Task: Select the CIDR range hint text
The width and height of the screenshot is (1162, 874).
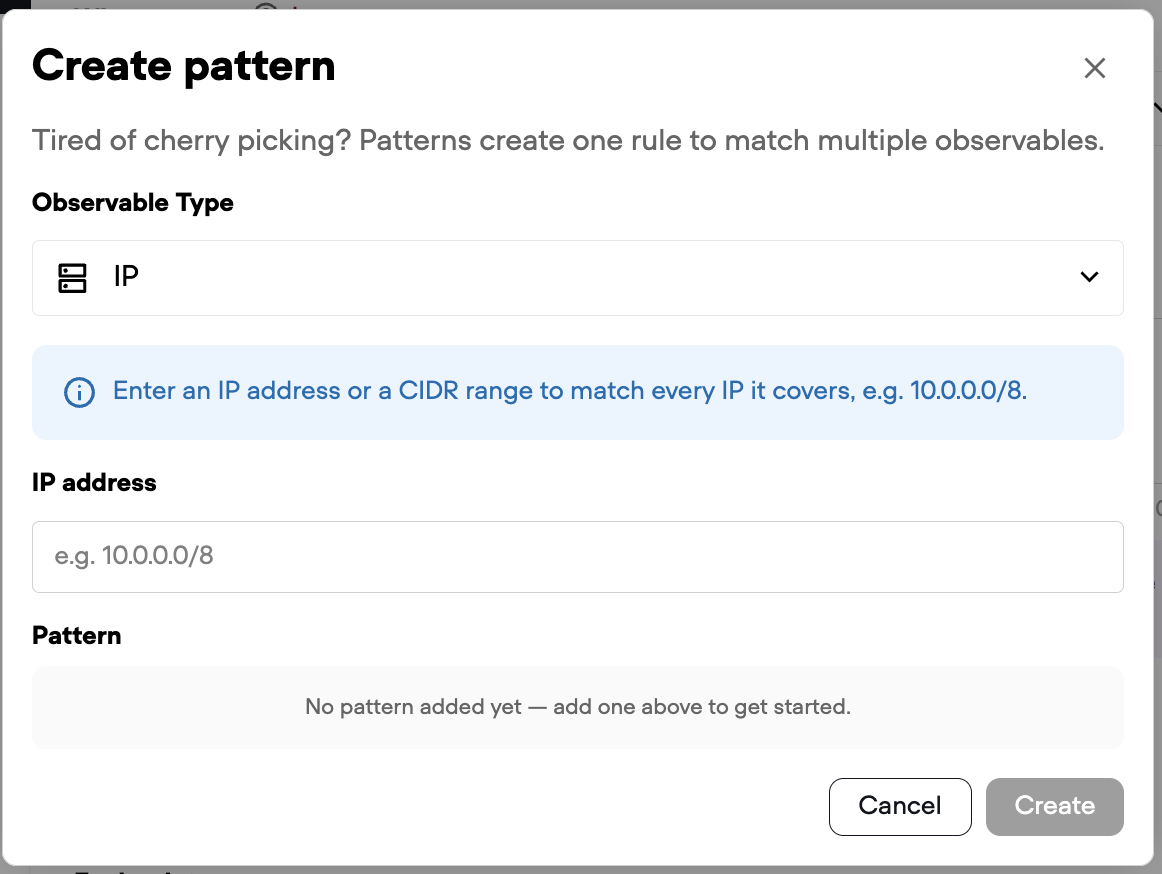Action: [x=570, y=391]
